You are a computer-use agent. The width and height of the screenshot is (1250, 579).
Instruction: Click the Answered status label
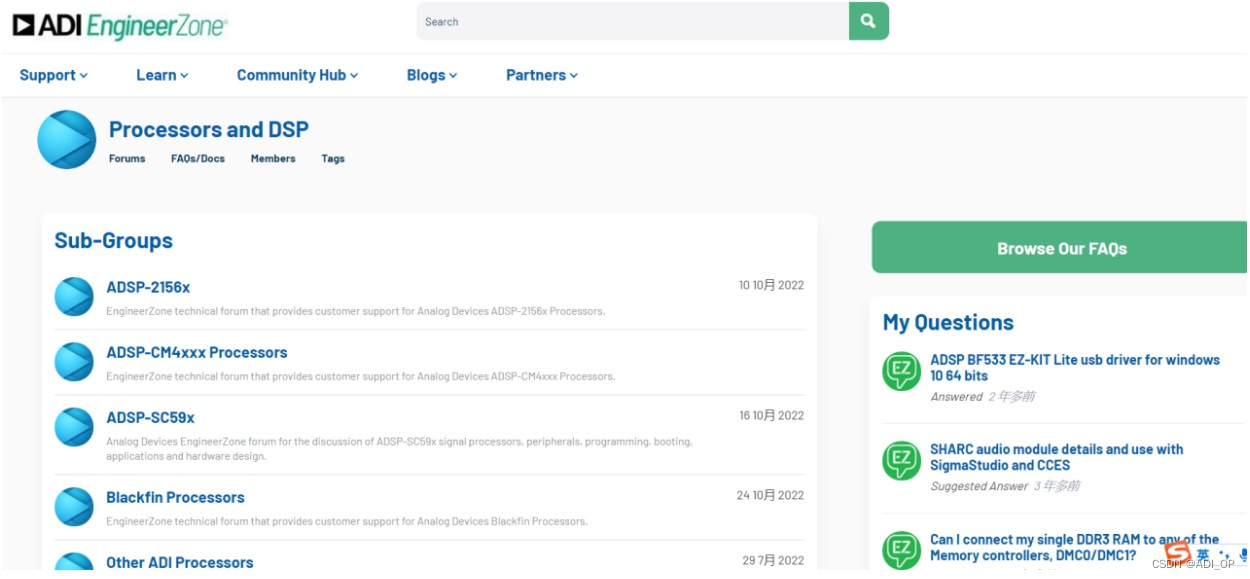pyautogui.click(x=956, y=397)
